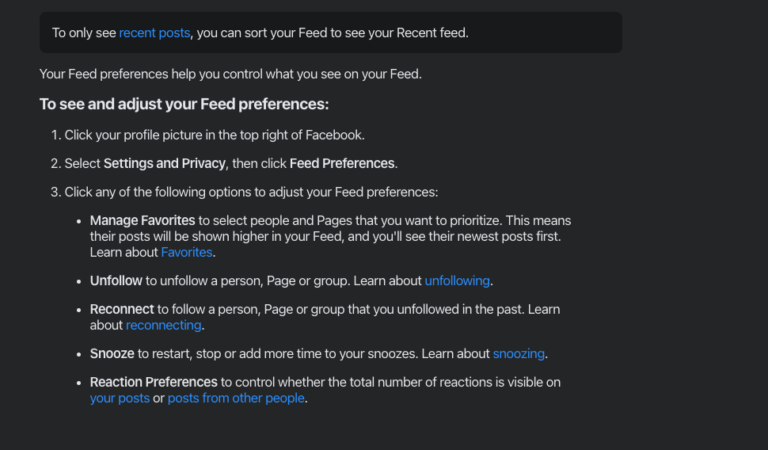The height and width of the screenshot is (450, 768).
Task: Click the "Your Feed preferences help you control" sentence
Action: coord(231,74)
